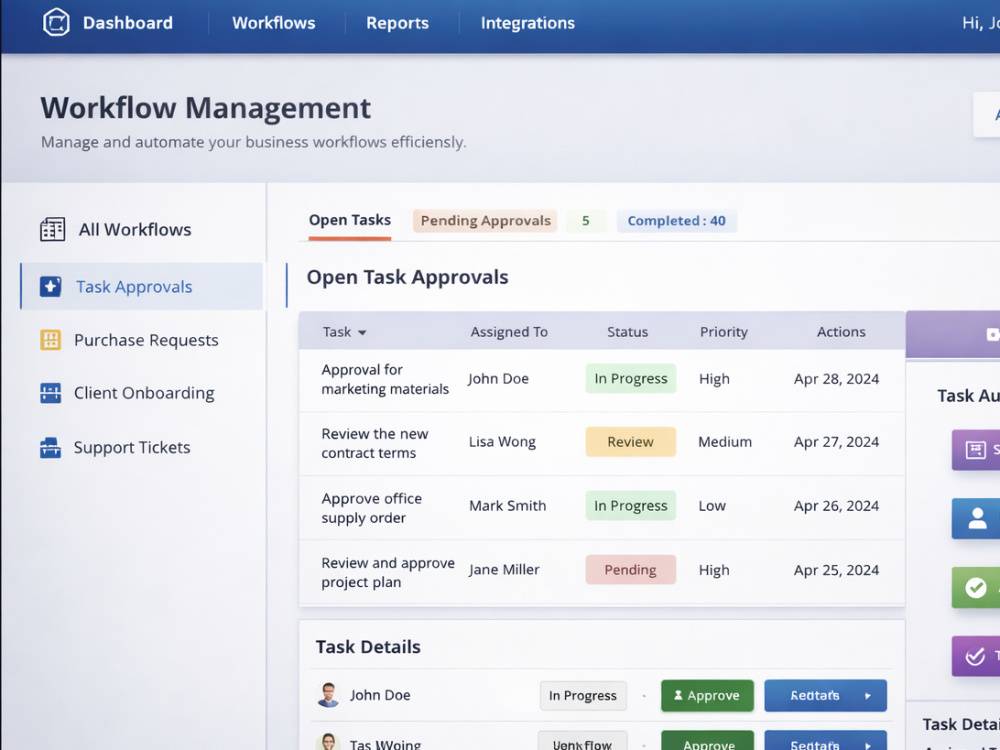1000x750 pixels.
Task: Click the pending count badge 5
Action: pos(585,221)
